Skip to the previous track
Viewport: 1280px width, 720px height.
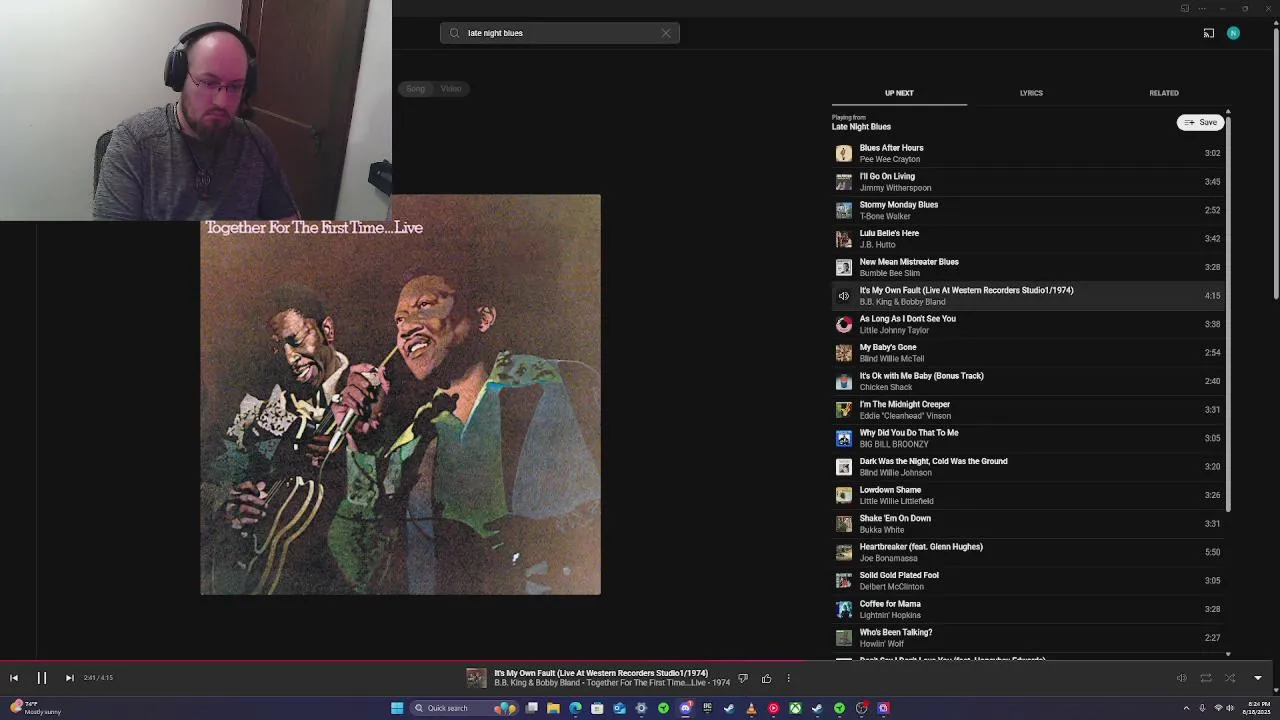click(x=14, y=678)
